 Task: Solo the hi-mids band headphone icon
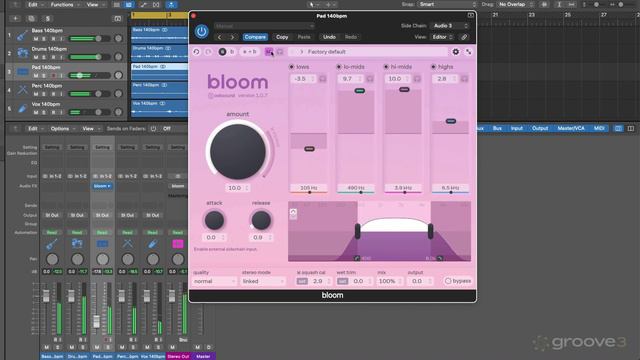[x=417, y=78]
